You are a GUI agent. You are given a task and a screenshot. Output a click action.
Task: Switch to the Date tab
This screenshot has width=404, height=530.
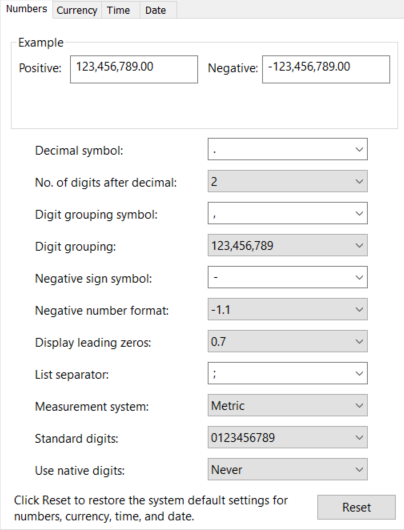(158, 10)
